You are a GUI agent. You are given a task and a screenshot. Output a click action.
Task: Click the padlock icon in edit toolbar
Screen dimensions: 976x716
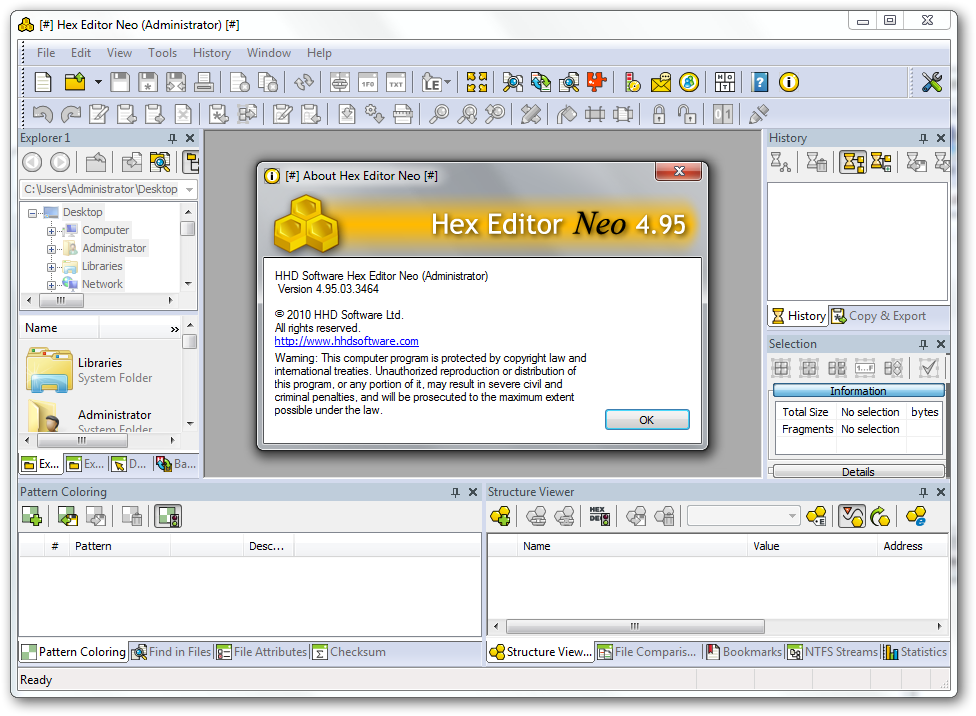(659, 114)
